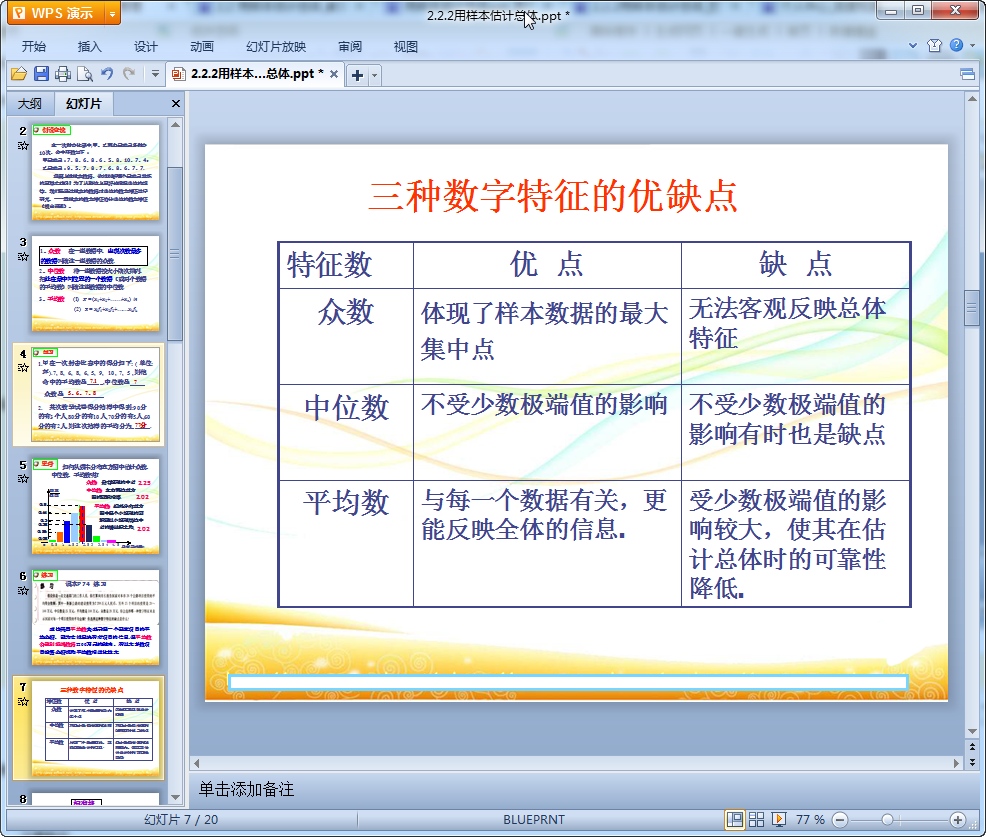Open the new document dropdown arrow beside plus
986x837 pixels.
[375, 75]
